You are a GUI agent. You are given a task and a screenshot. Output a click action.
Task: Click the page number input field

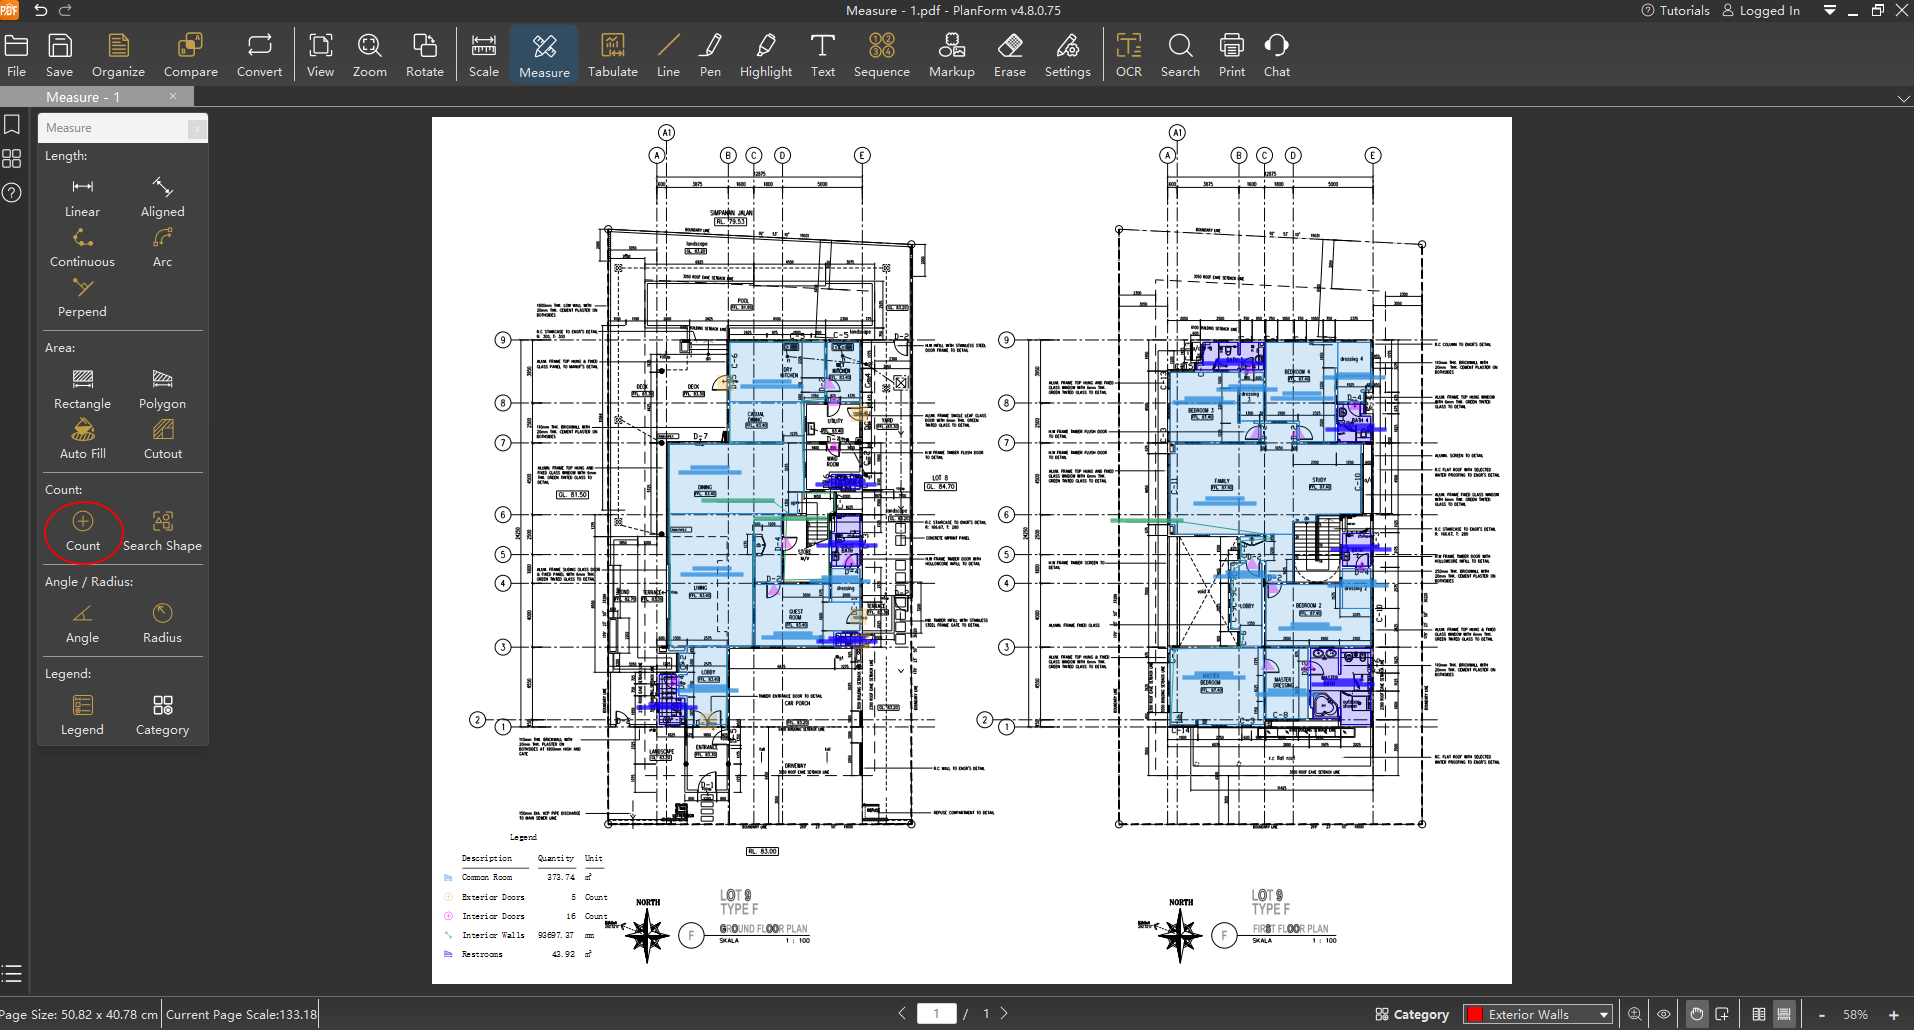pos(937,1013)
